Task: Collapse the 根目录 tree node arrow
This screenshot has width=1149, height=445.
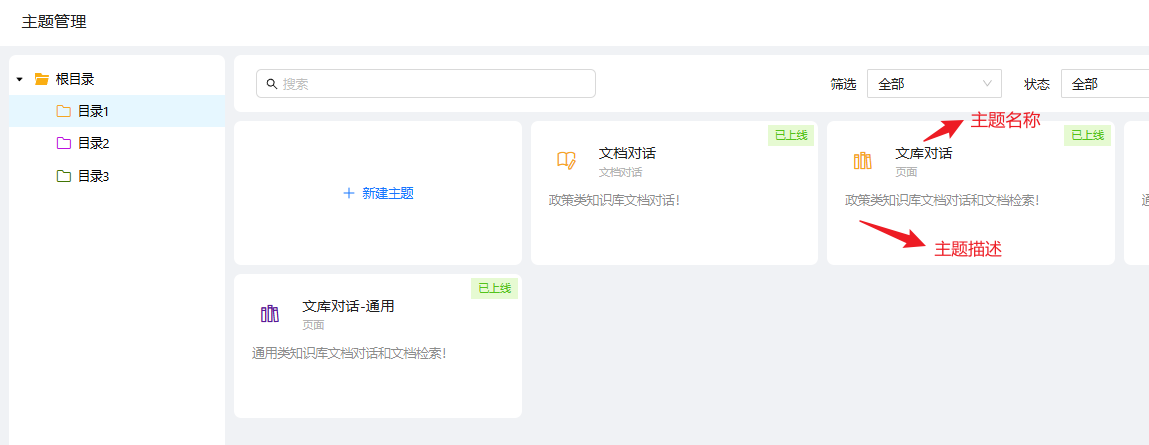Action: click(x=19, y=79)
